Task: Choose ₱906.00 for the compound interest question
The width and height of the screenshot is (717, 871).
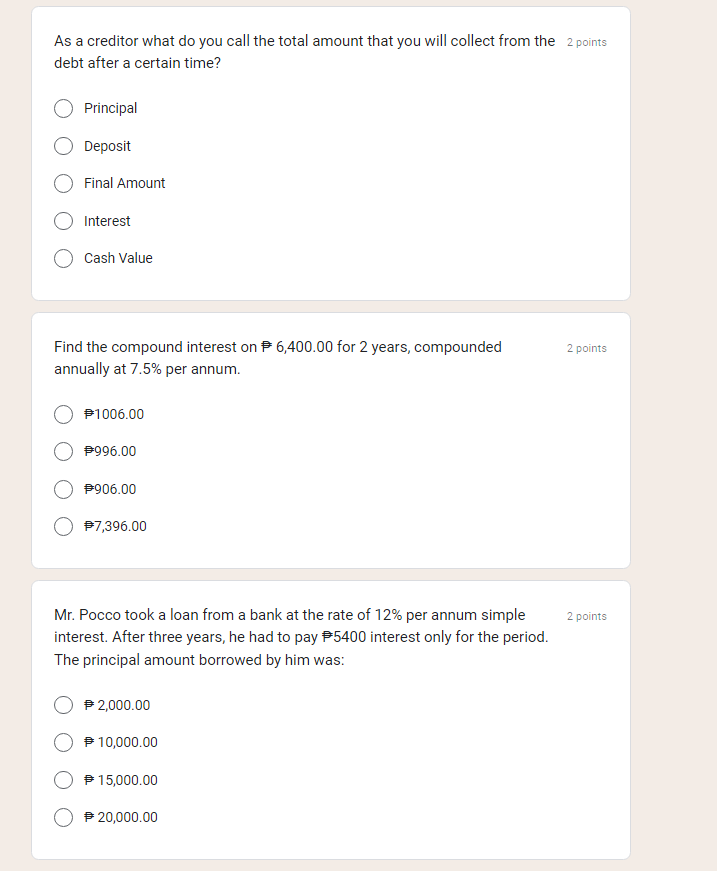Action: coord(63,489)
